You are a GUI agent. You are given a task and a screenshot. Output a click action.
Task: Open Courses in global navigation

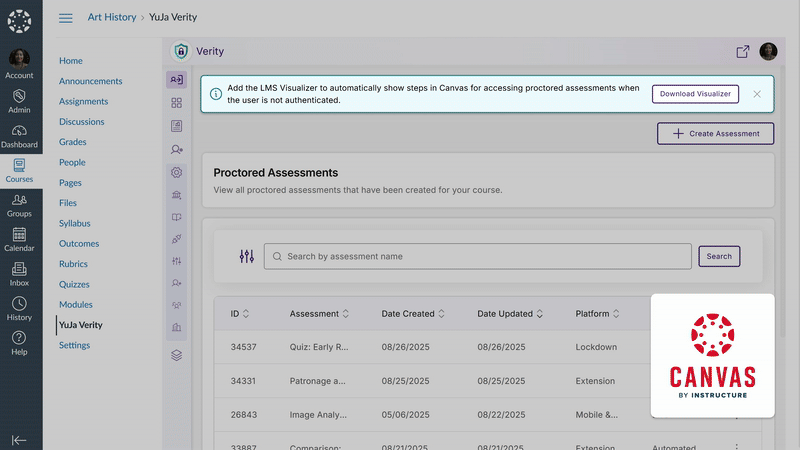19,171
